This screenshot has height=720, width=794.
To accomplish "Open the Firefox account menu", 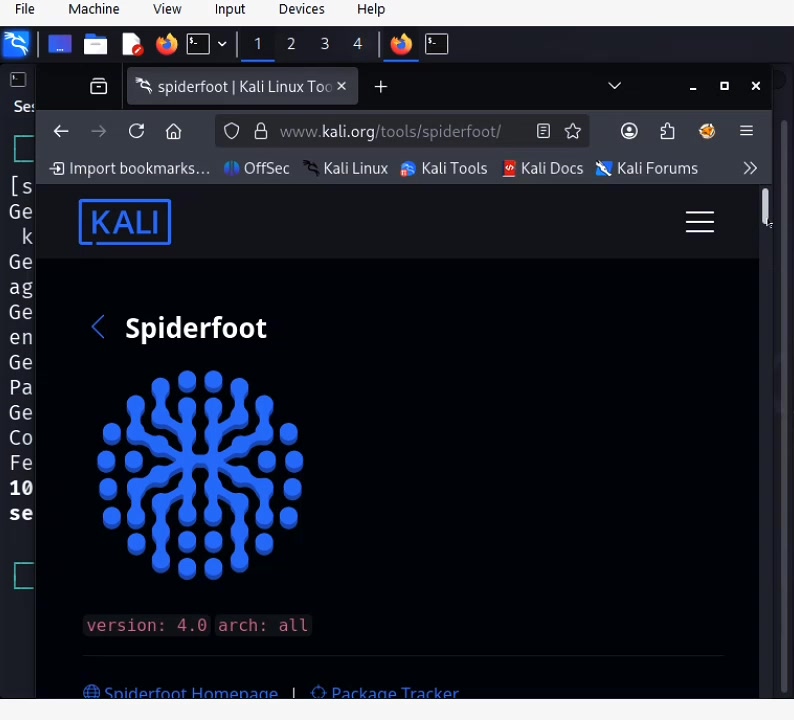I will (x=629, y=132).
